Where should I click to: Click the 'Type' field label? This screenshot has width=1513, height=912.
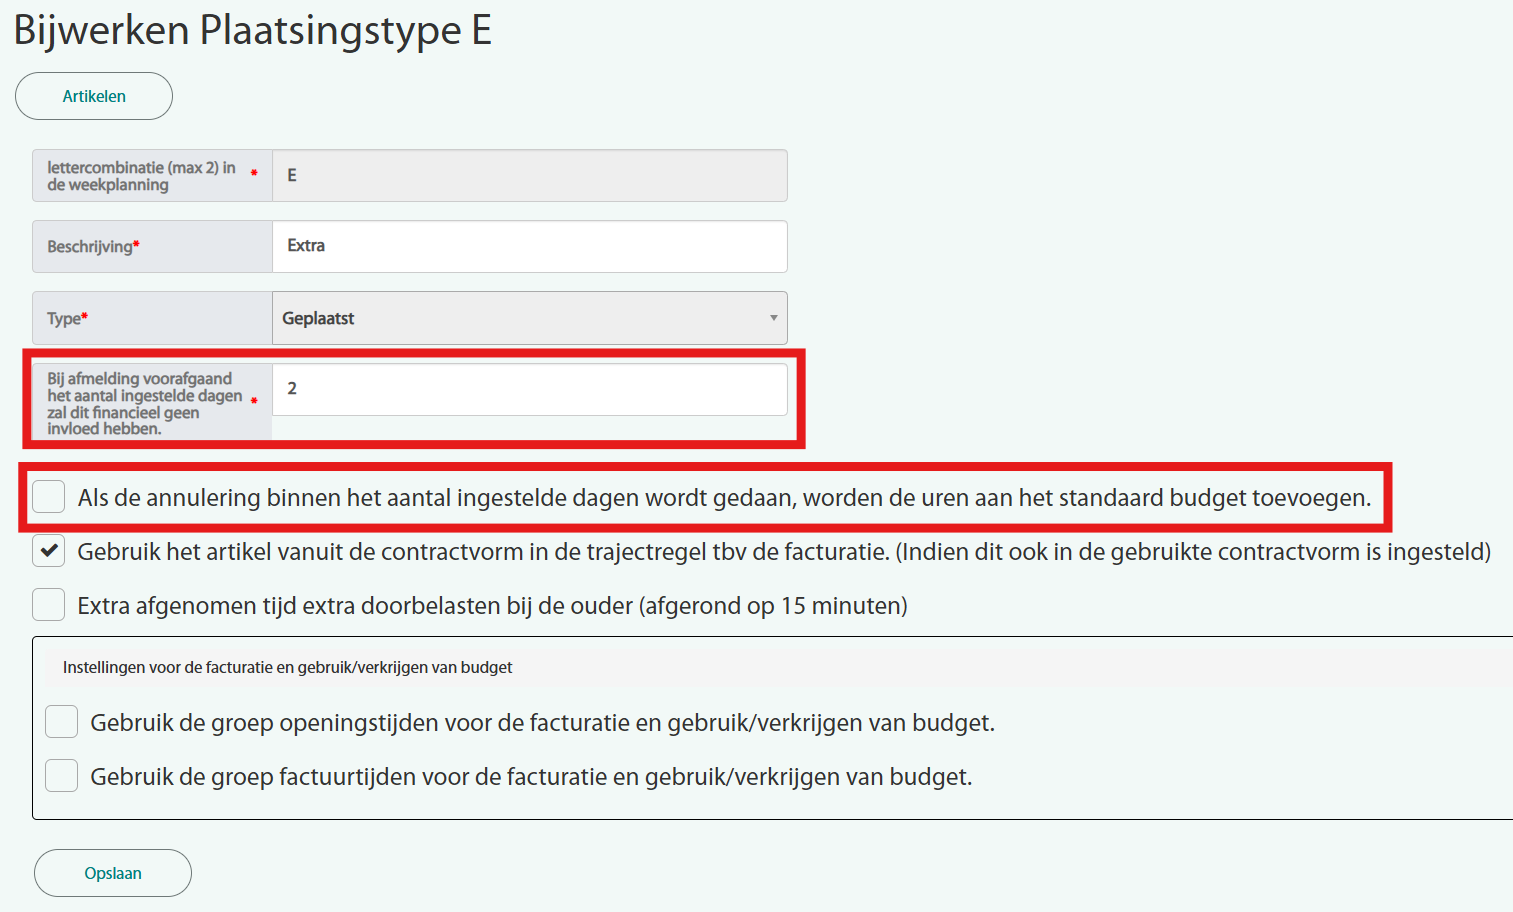pyautogui.click(x=66, y=319)
